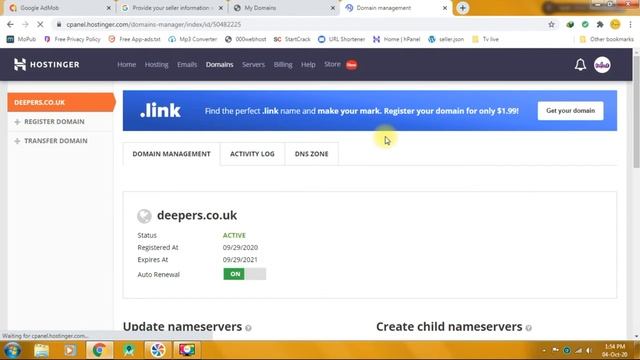640x360 pixels.
Task: Click help icon beside Create child nameservers
Action: [x=529, y=328]
